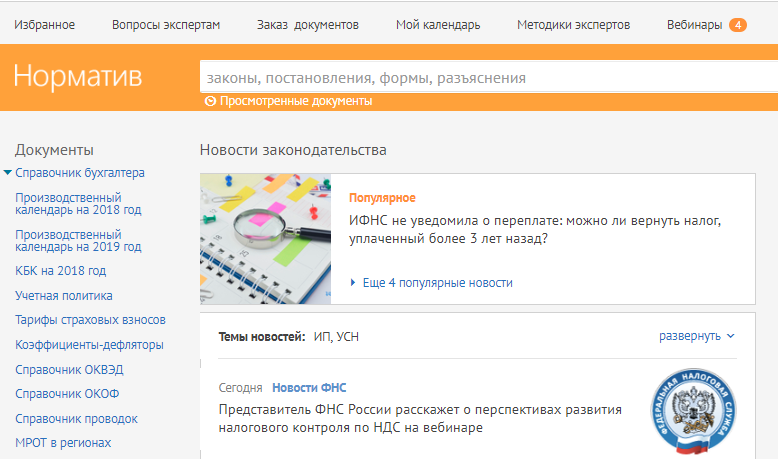Open the ИФНС не уведомила о переплате headline

(535, 229)
